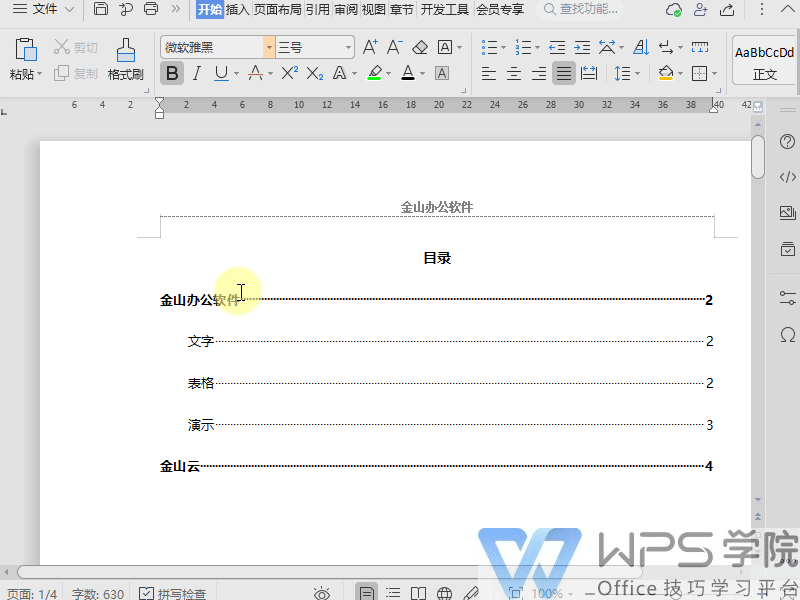Open the 引用 tab
Viewport: 800px width, 600px height.
point(318,9)
